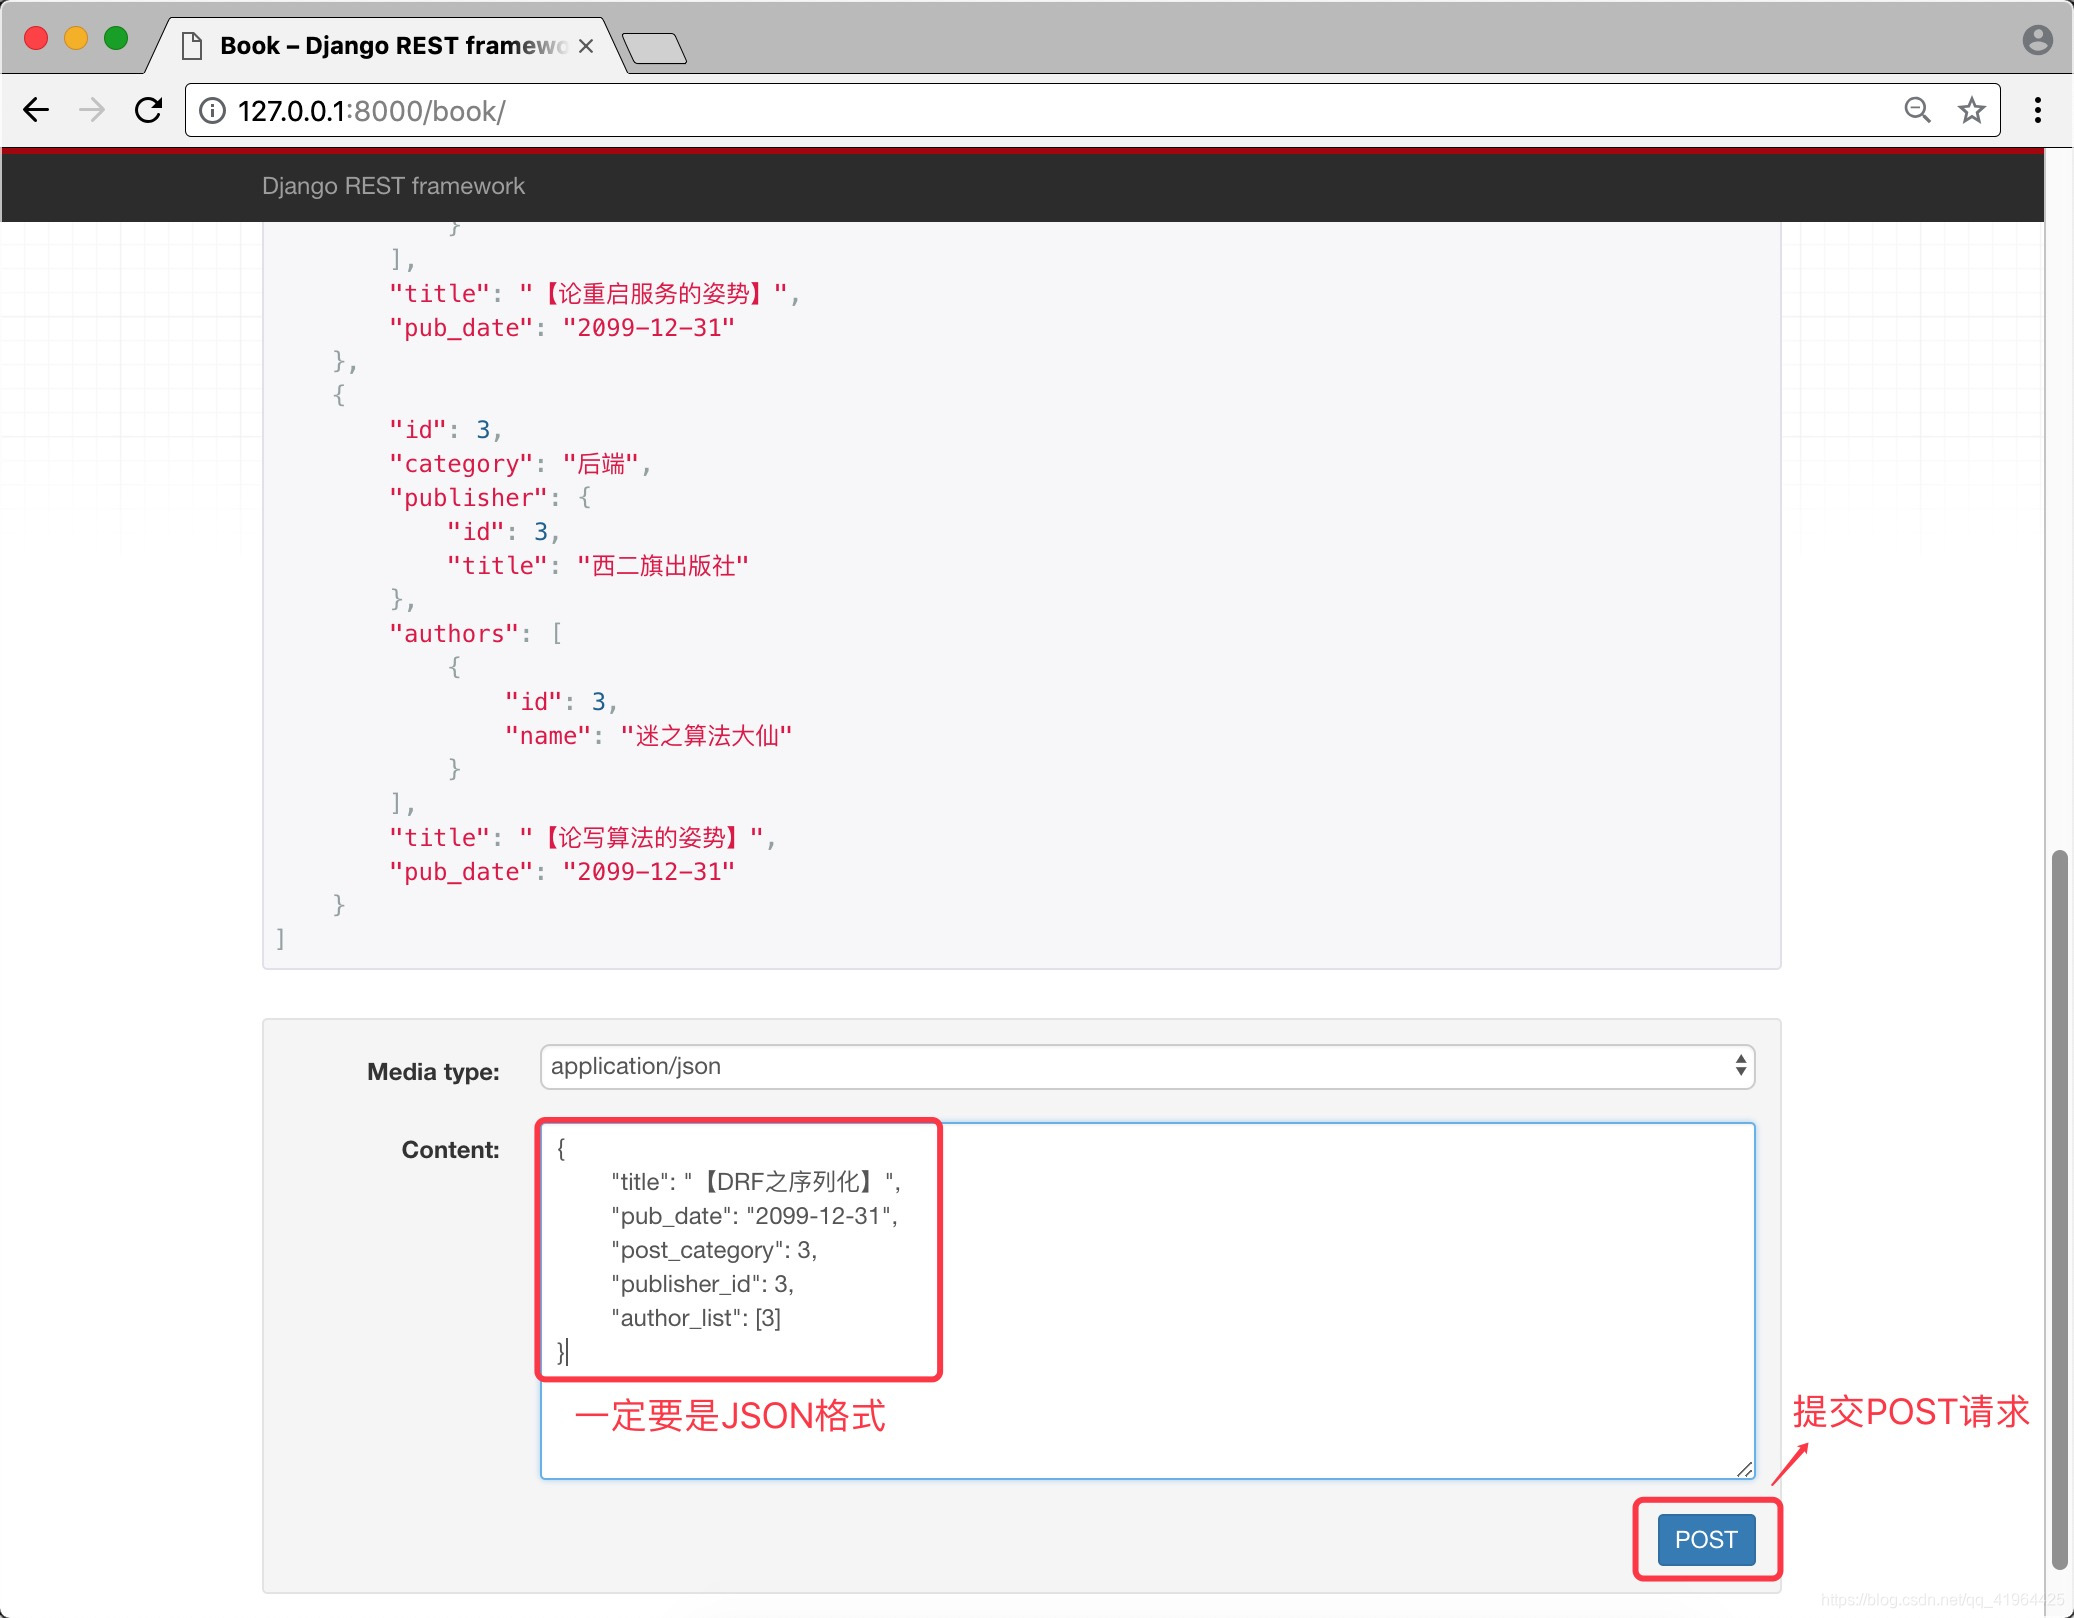The image size is (2074, 1618).
Task: Open the Chrome profile avatar icon
Action: [x=2037, y=40]
